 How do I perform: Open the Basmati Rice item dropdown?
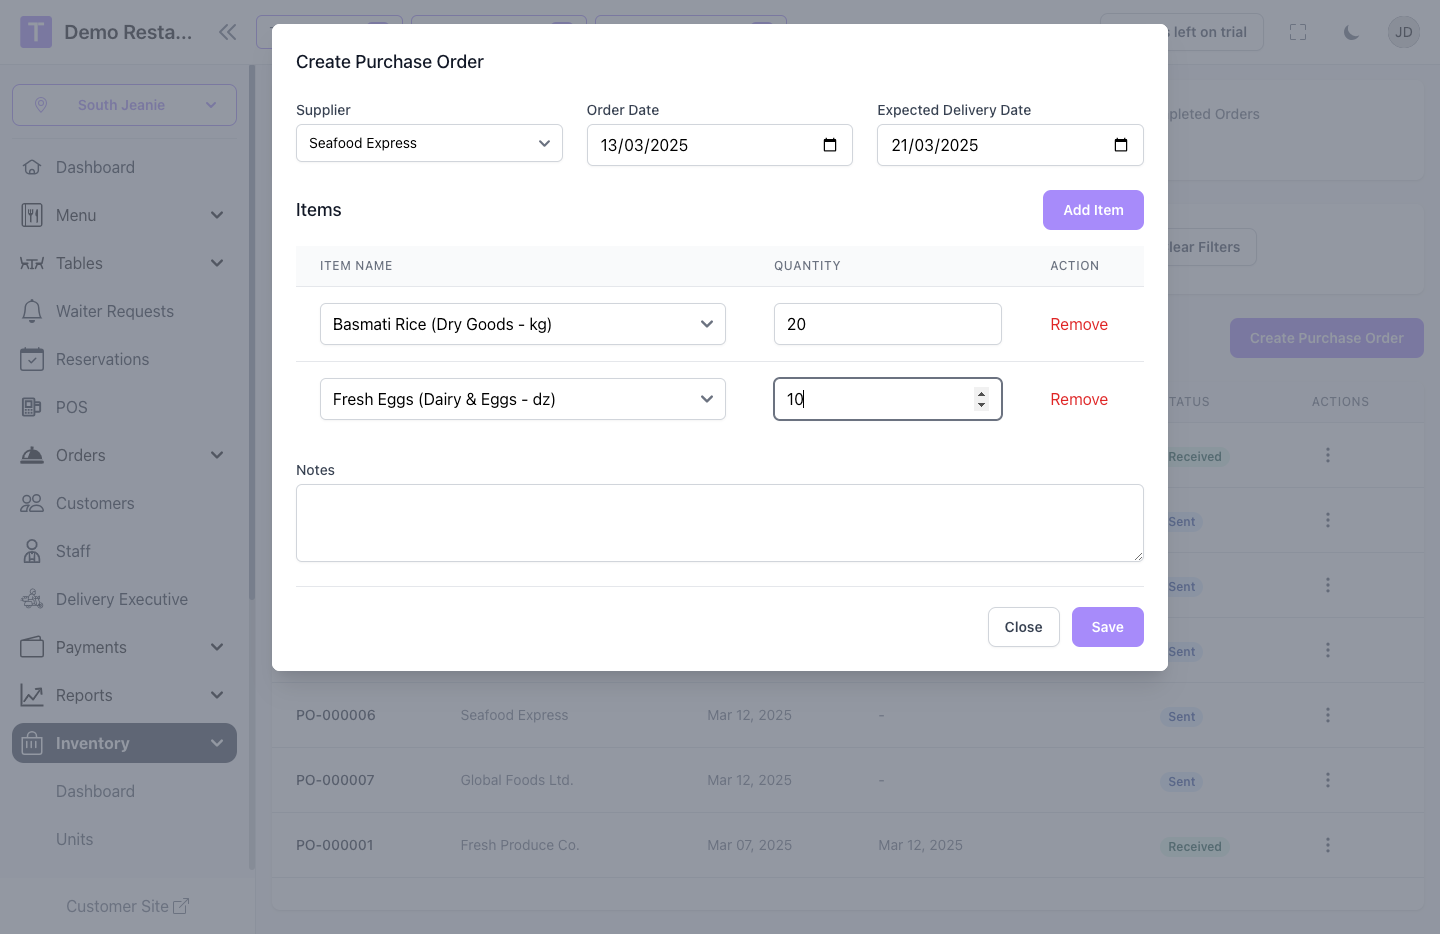coord(522,324)
